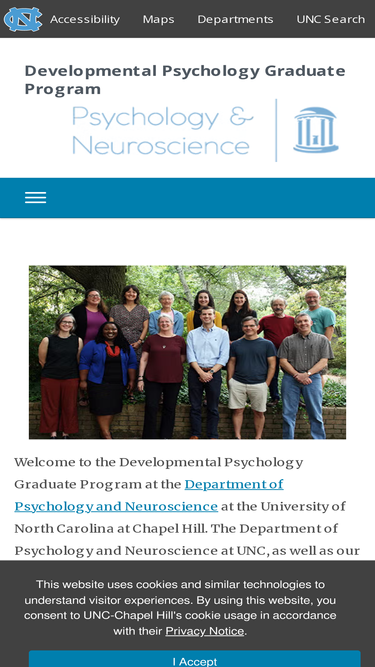Click the vertical divider beside the Old Well

pos(276,130)
